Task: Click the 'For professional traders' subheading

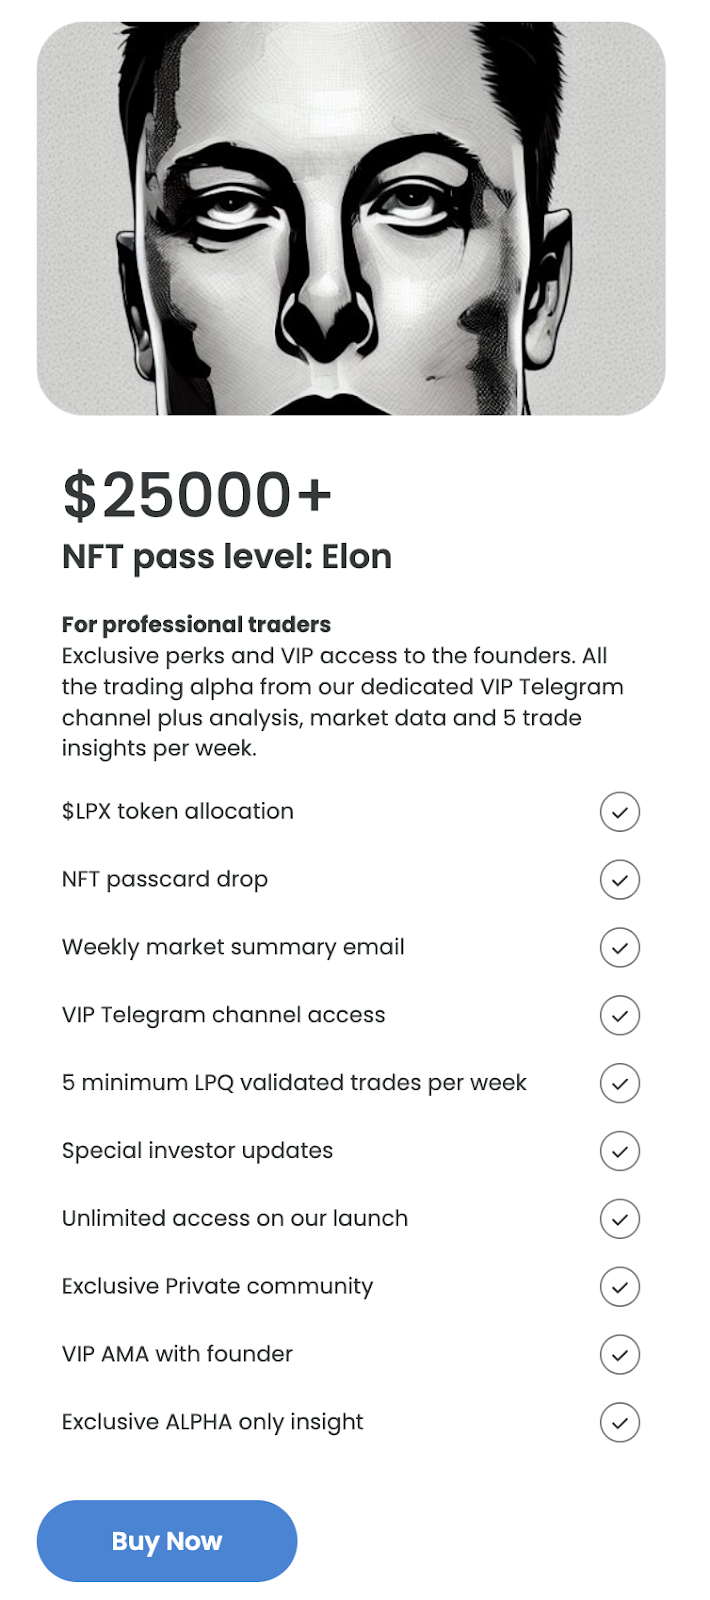Action: coord(196,625)
